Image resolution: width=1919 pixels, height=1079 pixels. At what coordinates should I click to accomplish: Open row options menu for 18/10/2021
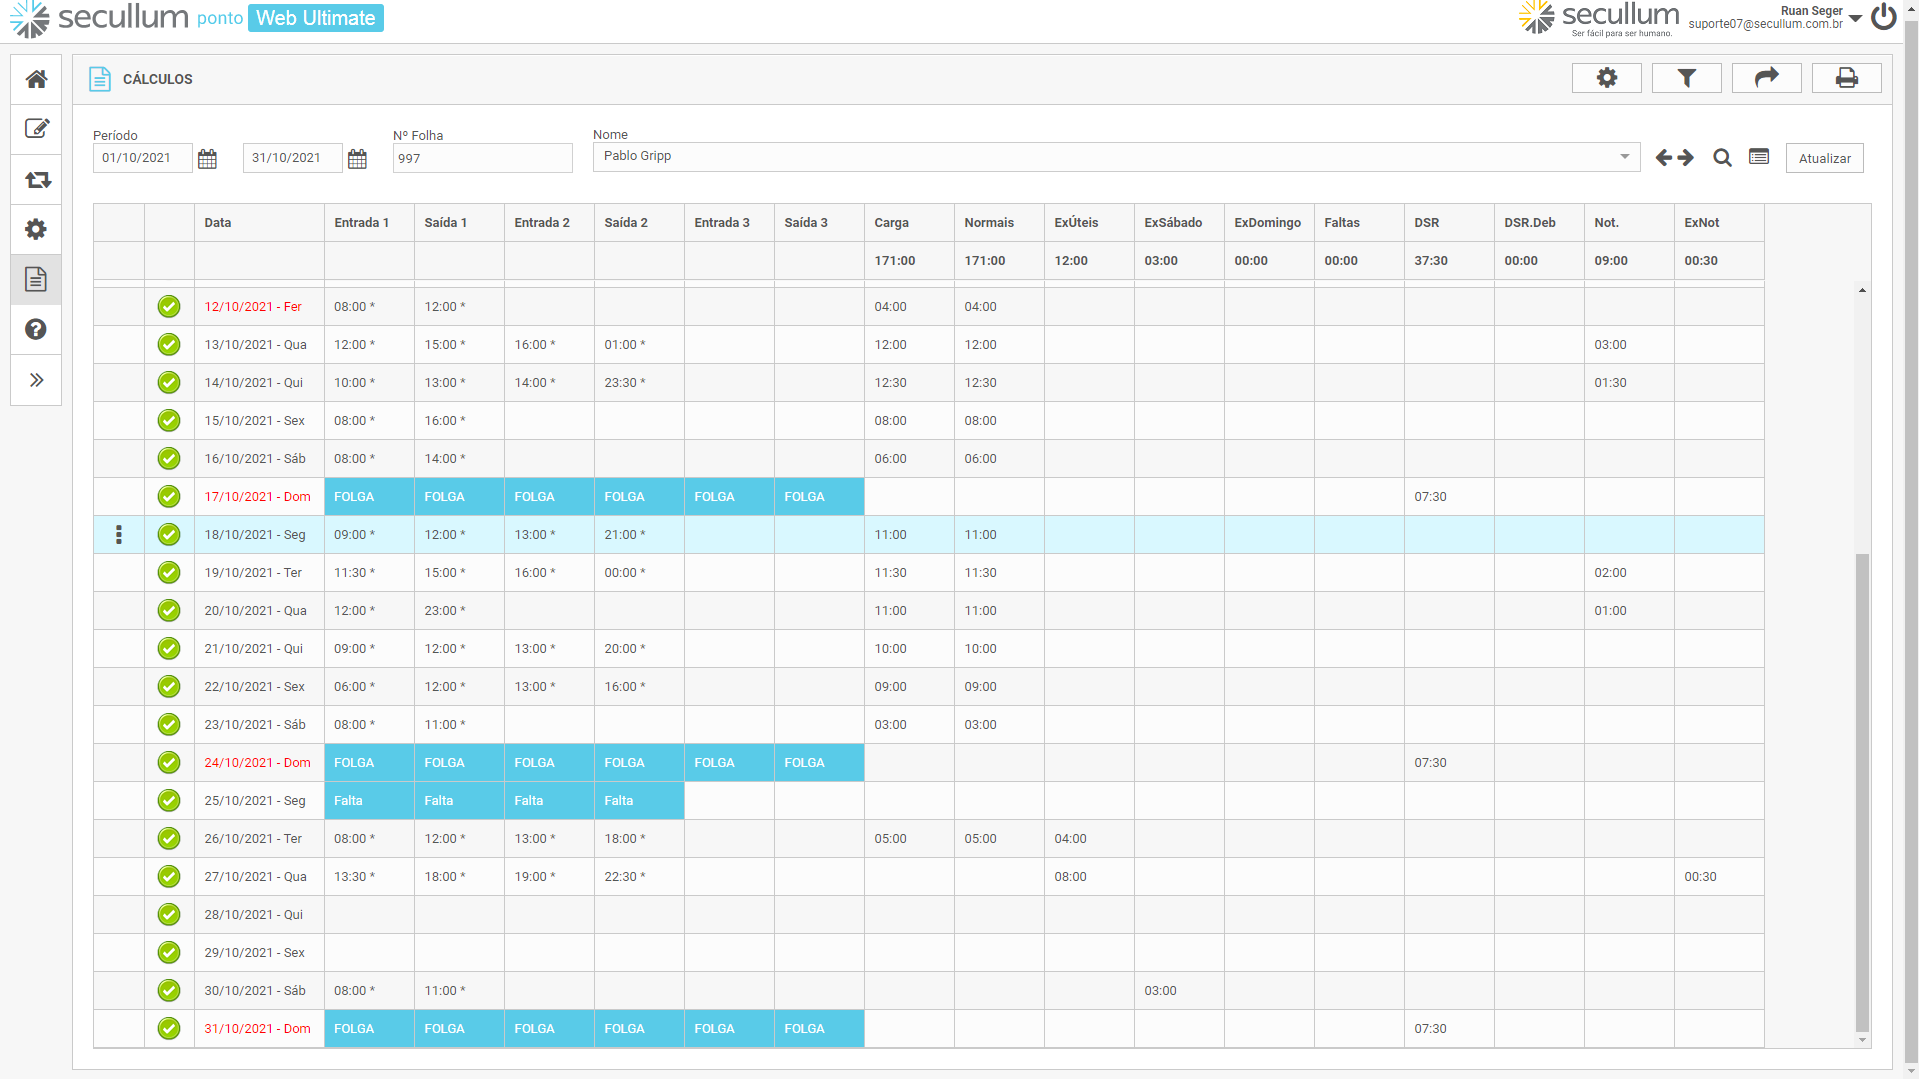tap(119, 535)
